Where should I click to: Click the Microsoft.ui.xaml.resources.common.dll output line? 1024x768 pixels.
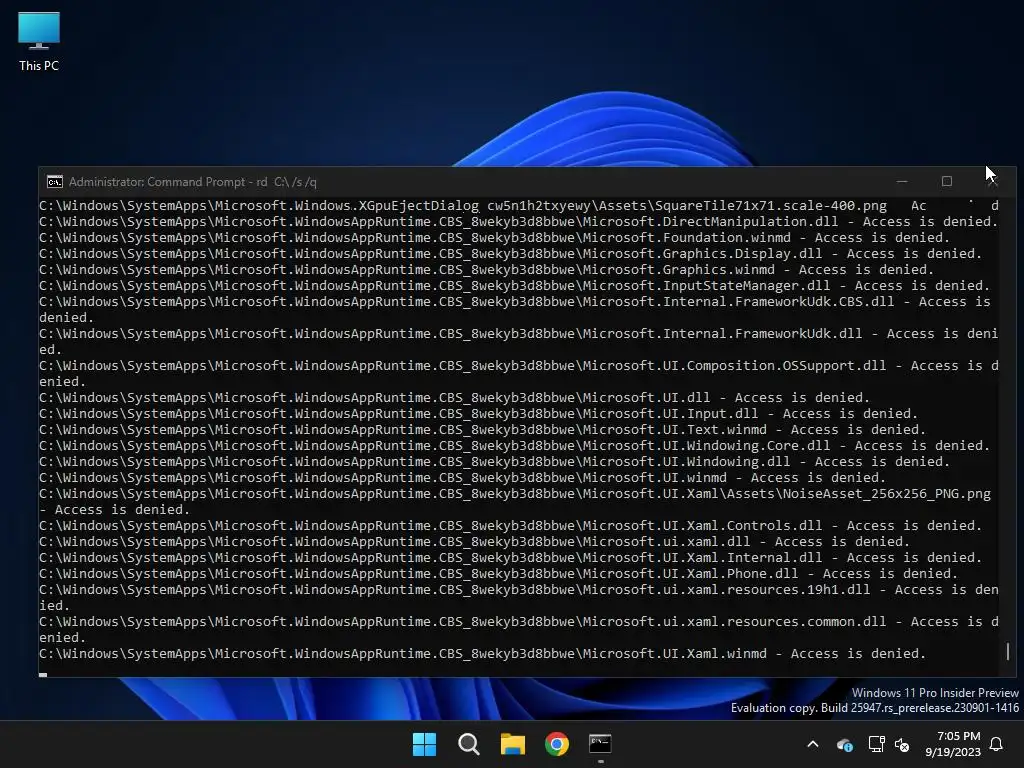519,630
